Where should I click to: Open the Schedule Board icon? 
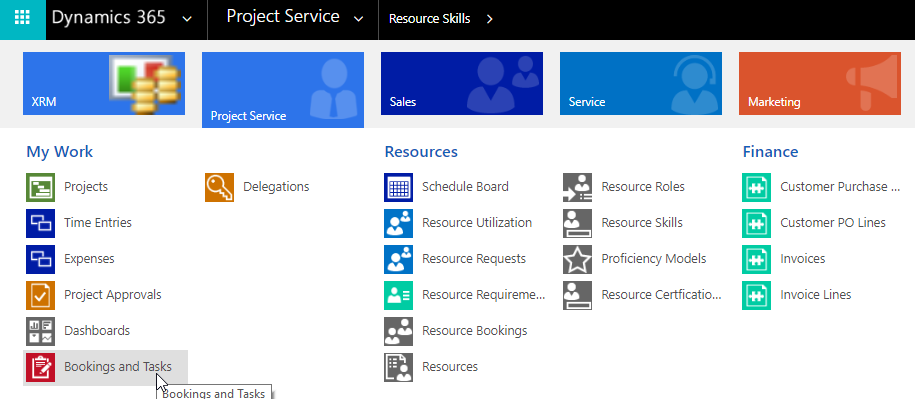click(x=399, y=187)
